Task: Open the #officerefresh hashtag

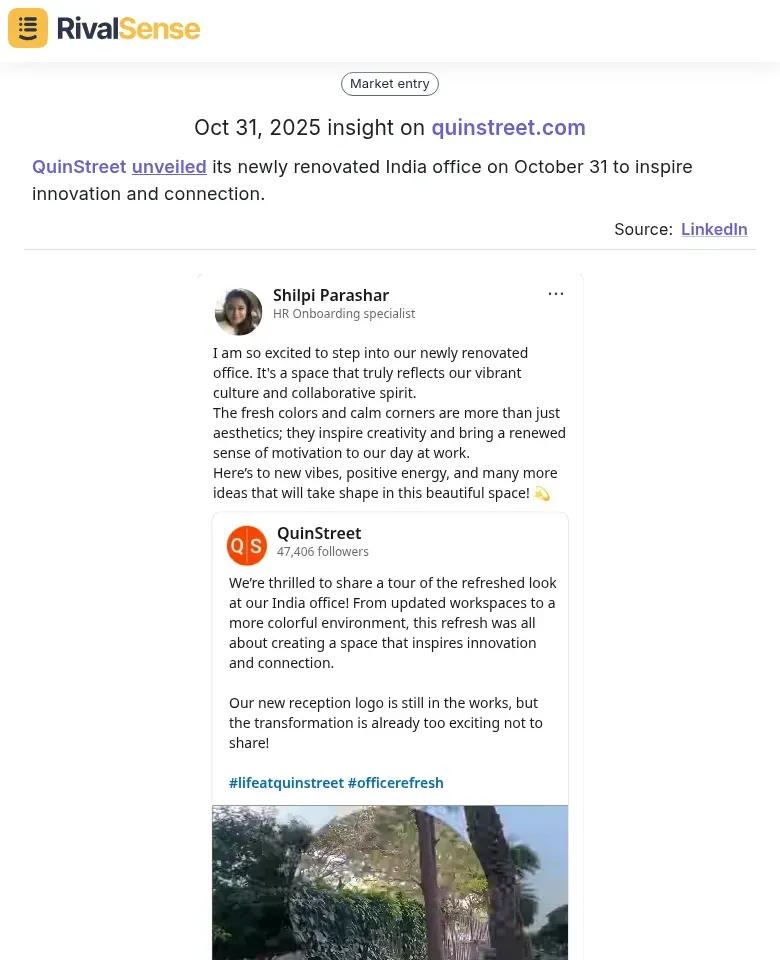Action: tap(396, 783)
